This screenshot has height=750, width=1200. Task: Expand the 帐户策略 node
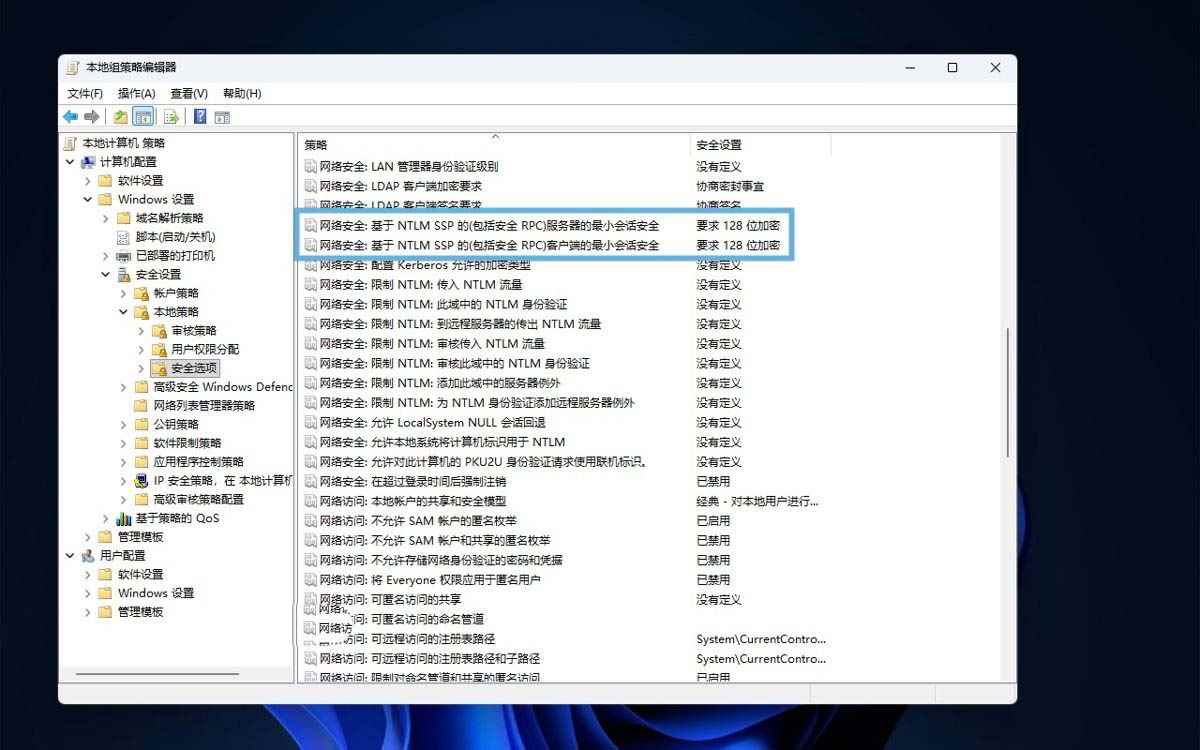coord(123,293)
